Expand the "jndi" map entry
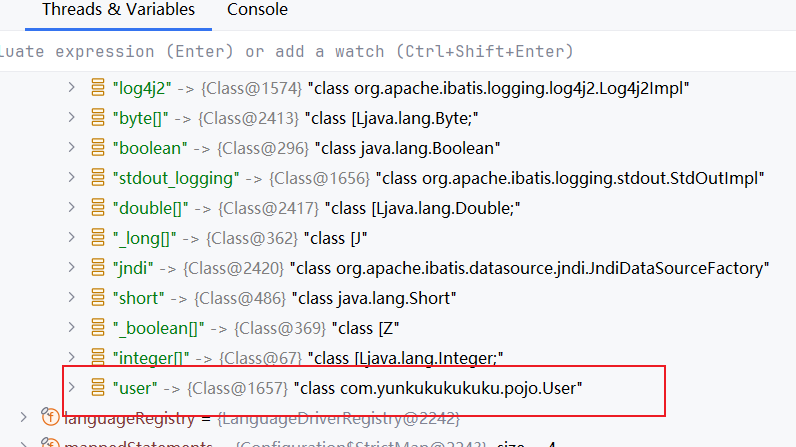Image resolution: width=796 pixels, height=447 pixels. tap(72, 267)
